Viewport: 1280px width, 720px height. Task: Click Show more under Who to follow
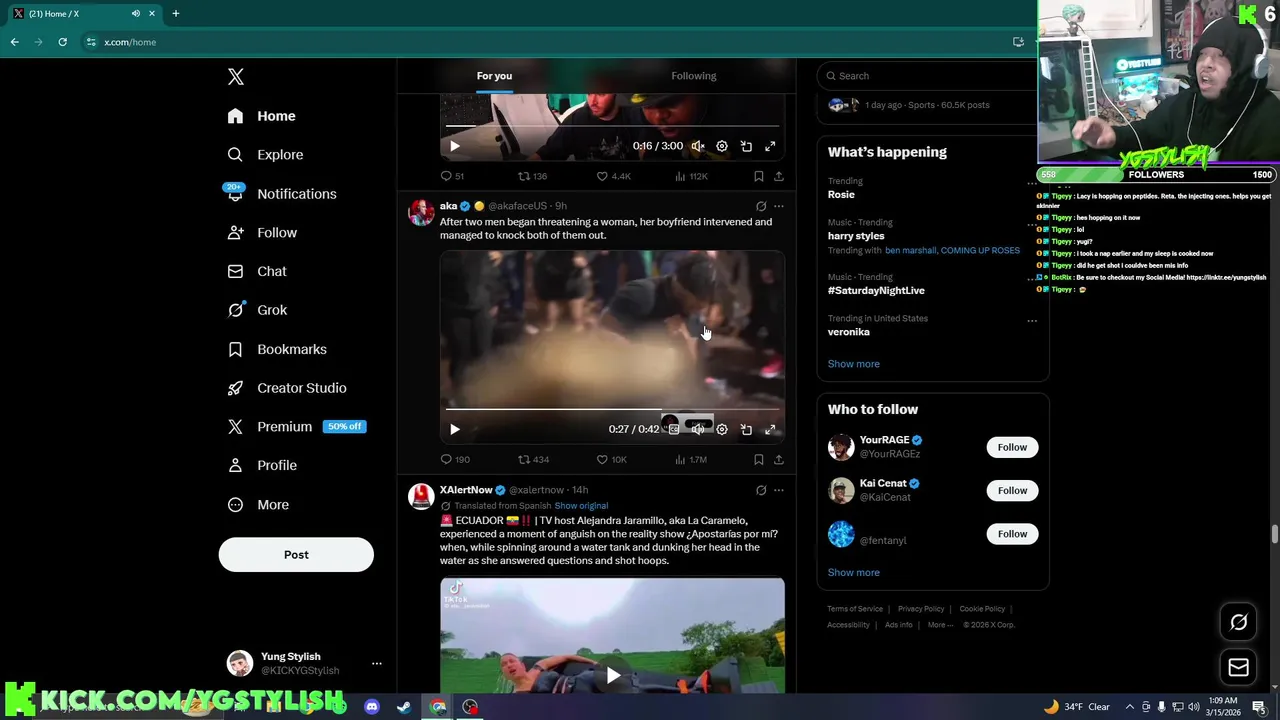point(853,573)
